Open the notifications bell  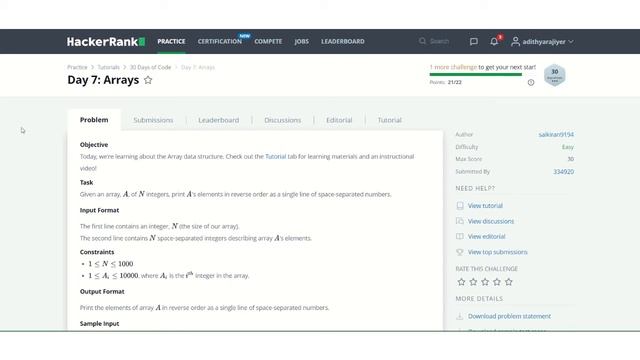[494, 41]
